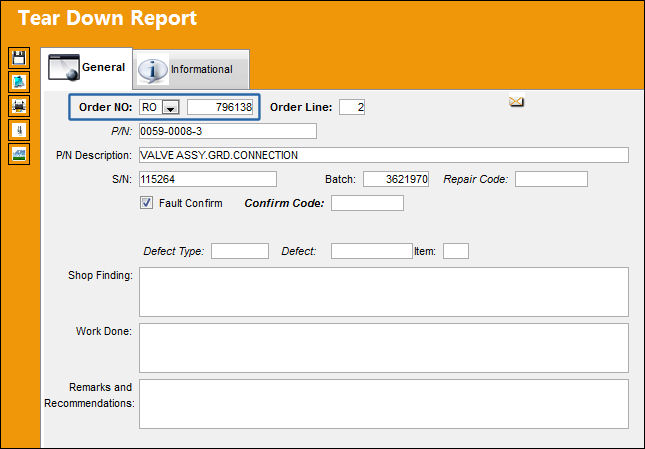Click the Fault Confirm label text
This screenshot has height=449, width=645.
[x=191, y=203]
